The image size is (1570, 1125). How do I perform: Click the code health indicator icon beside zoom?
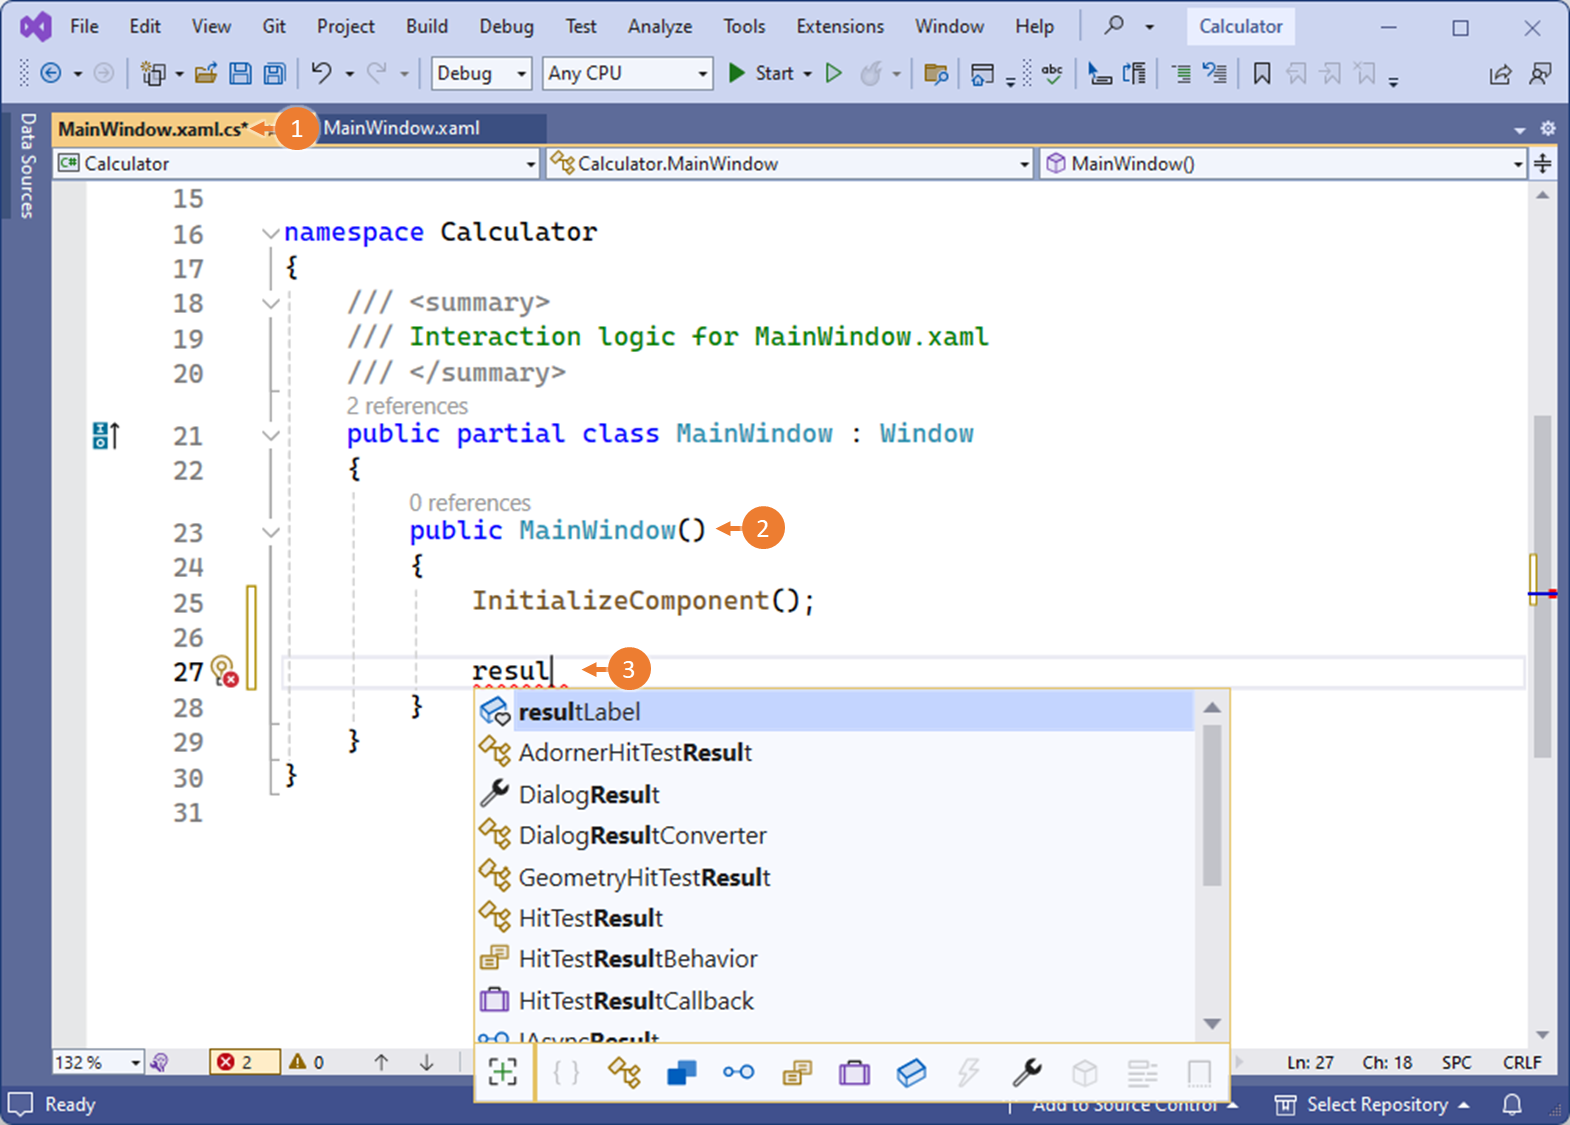(x=159, y=1062)
